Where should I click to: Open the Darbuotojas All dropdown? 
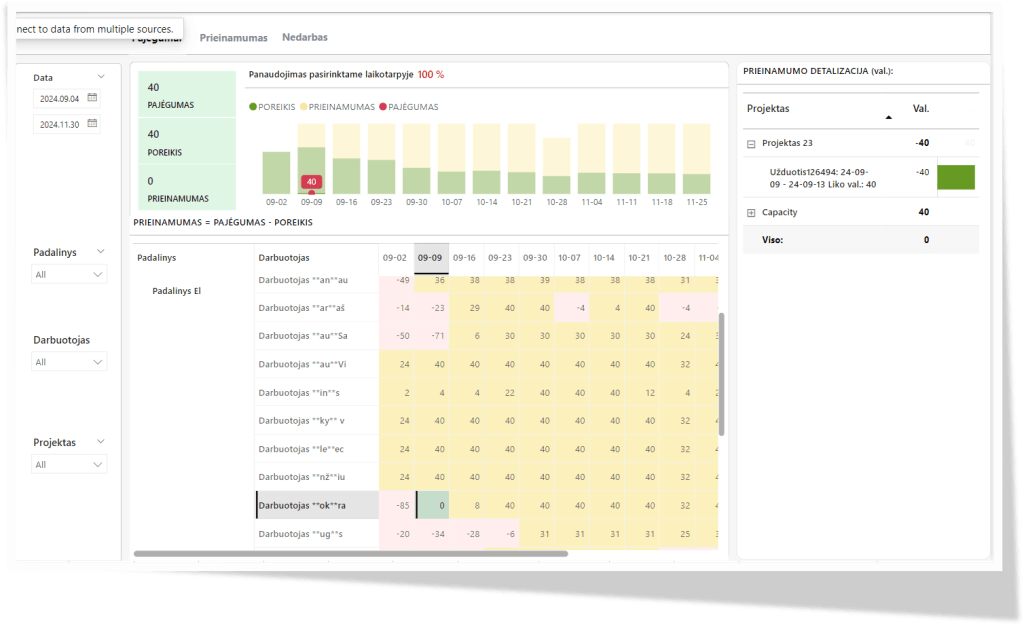point(69,361)
